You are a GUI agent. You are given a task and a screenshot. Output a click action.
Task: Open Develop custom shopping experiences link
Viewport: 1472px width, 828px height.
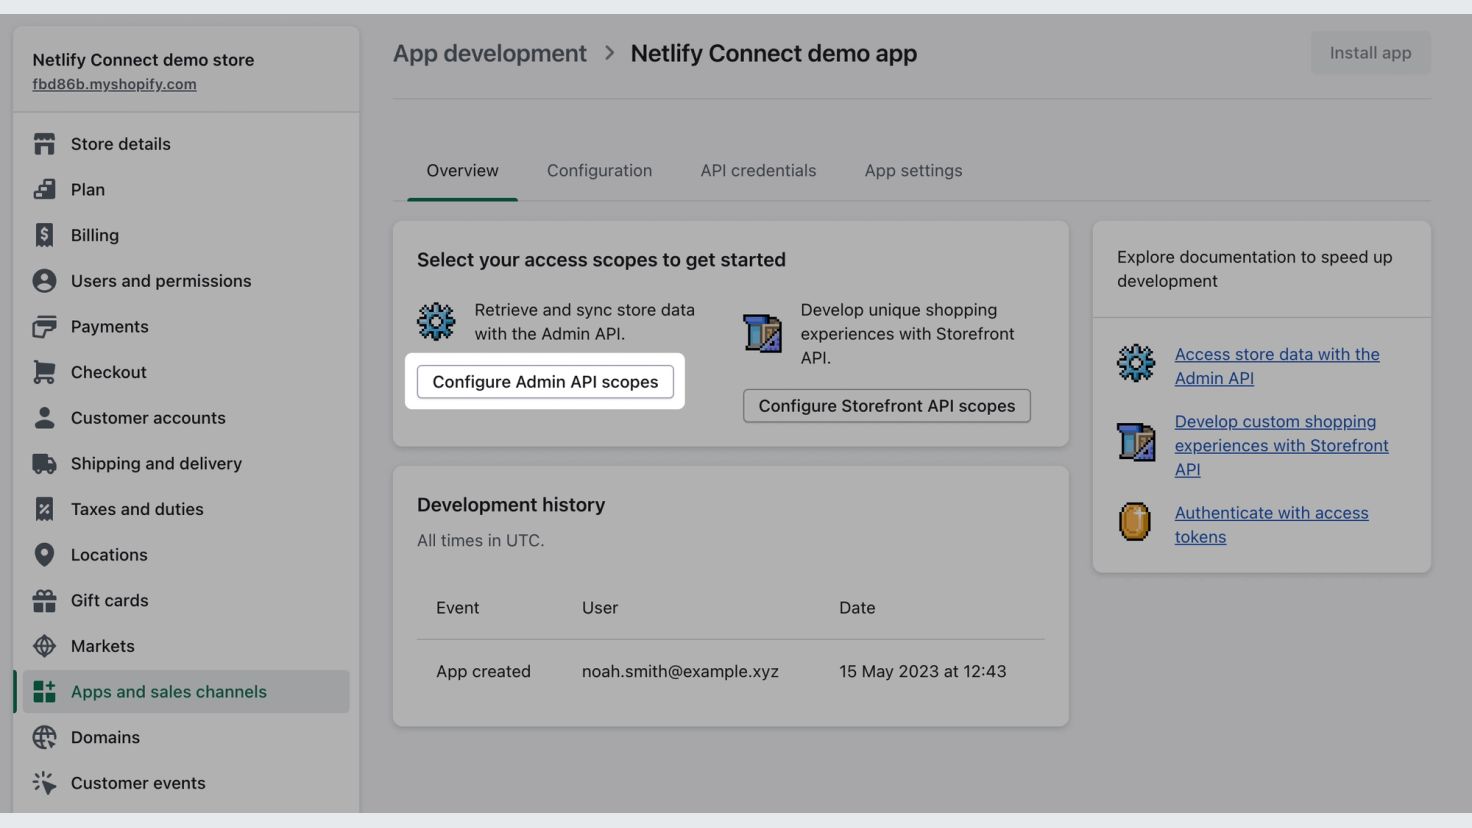1281,445
